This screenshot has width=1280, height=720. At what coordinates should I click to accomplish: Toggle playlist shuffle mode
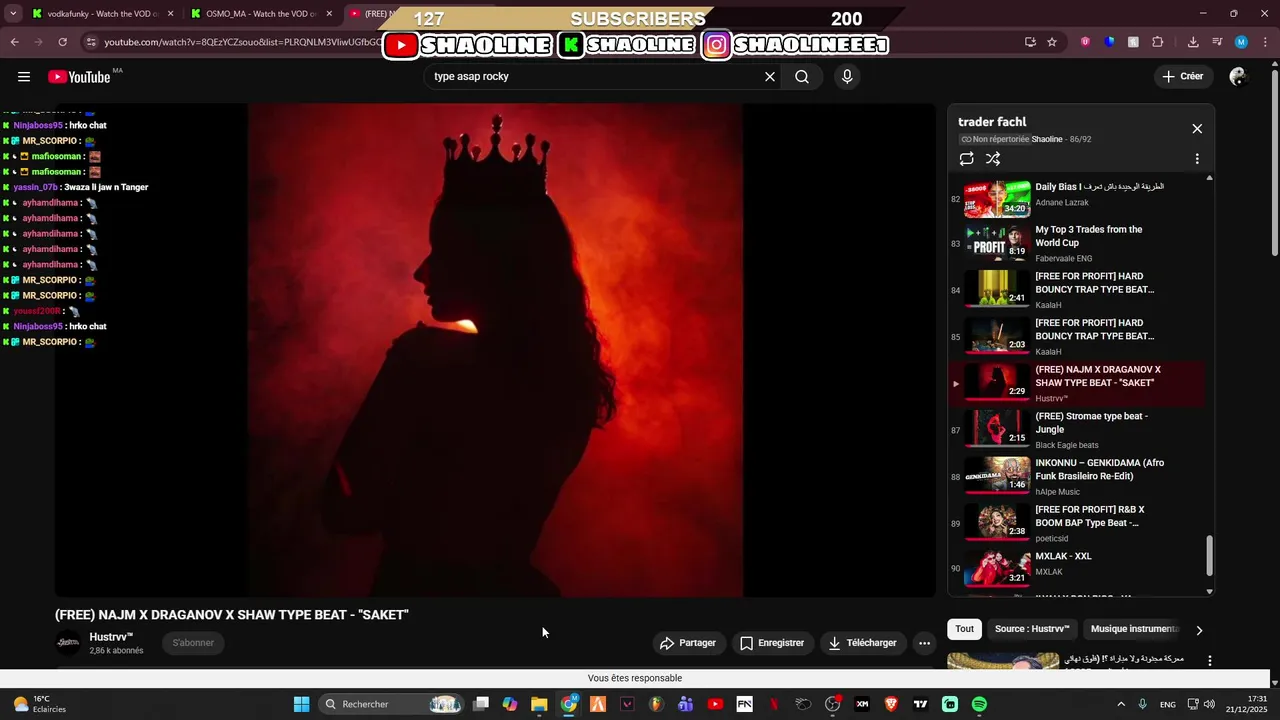pos(993,159)
